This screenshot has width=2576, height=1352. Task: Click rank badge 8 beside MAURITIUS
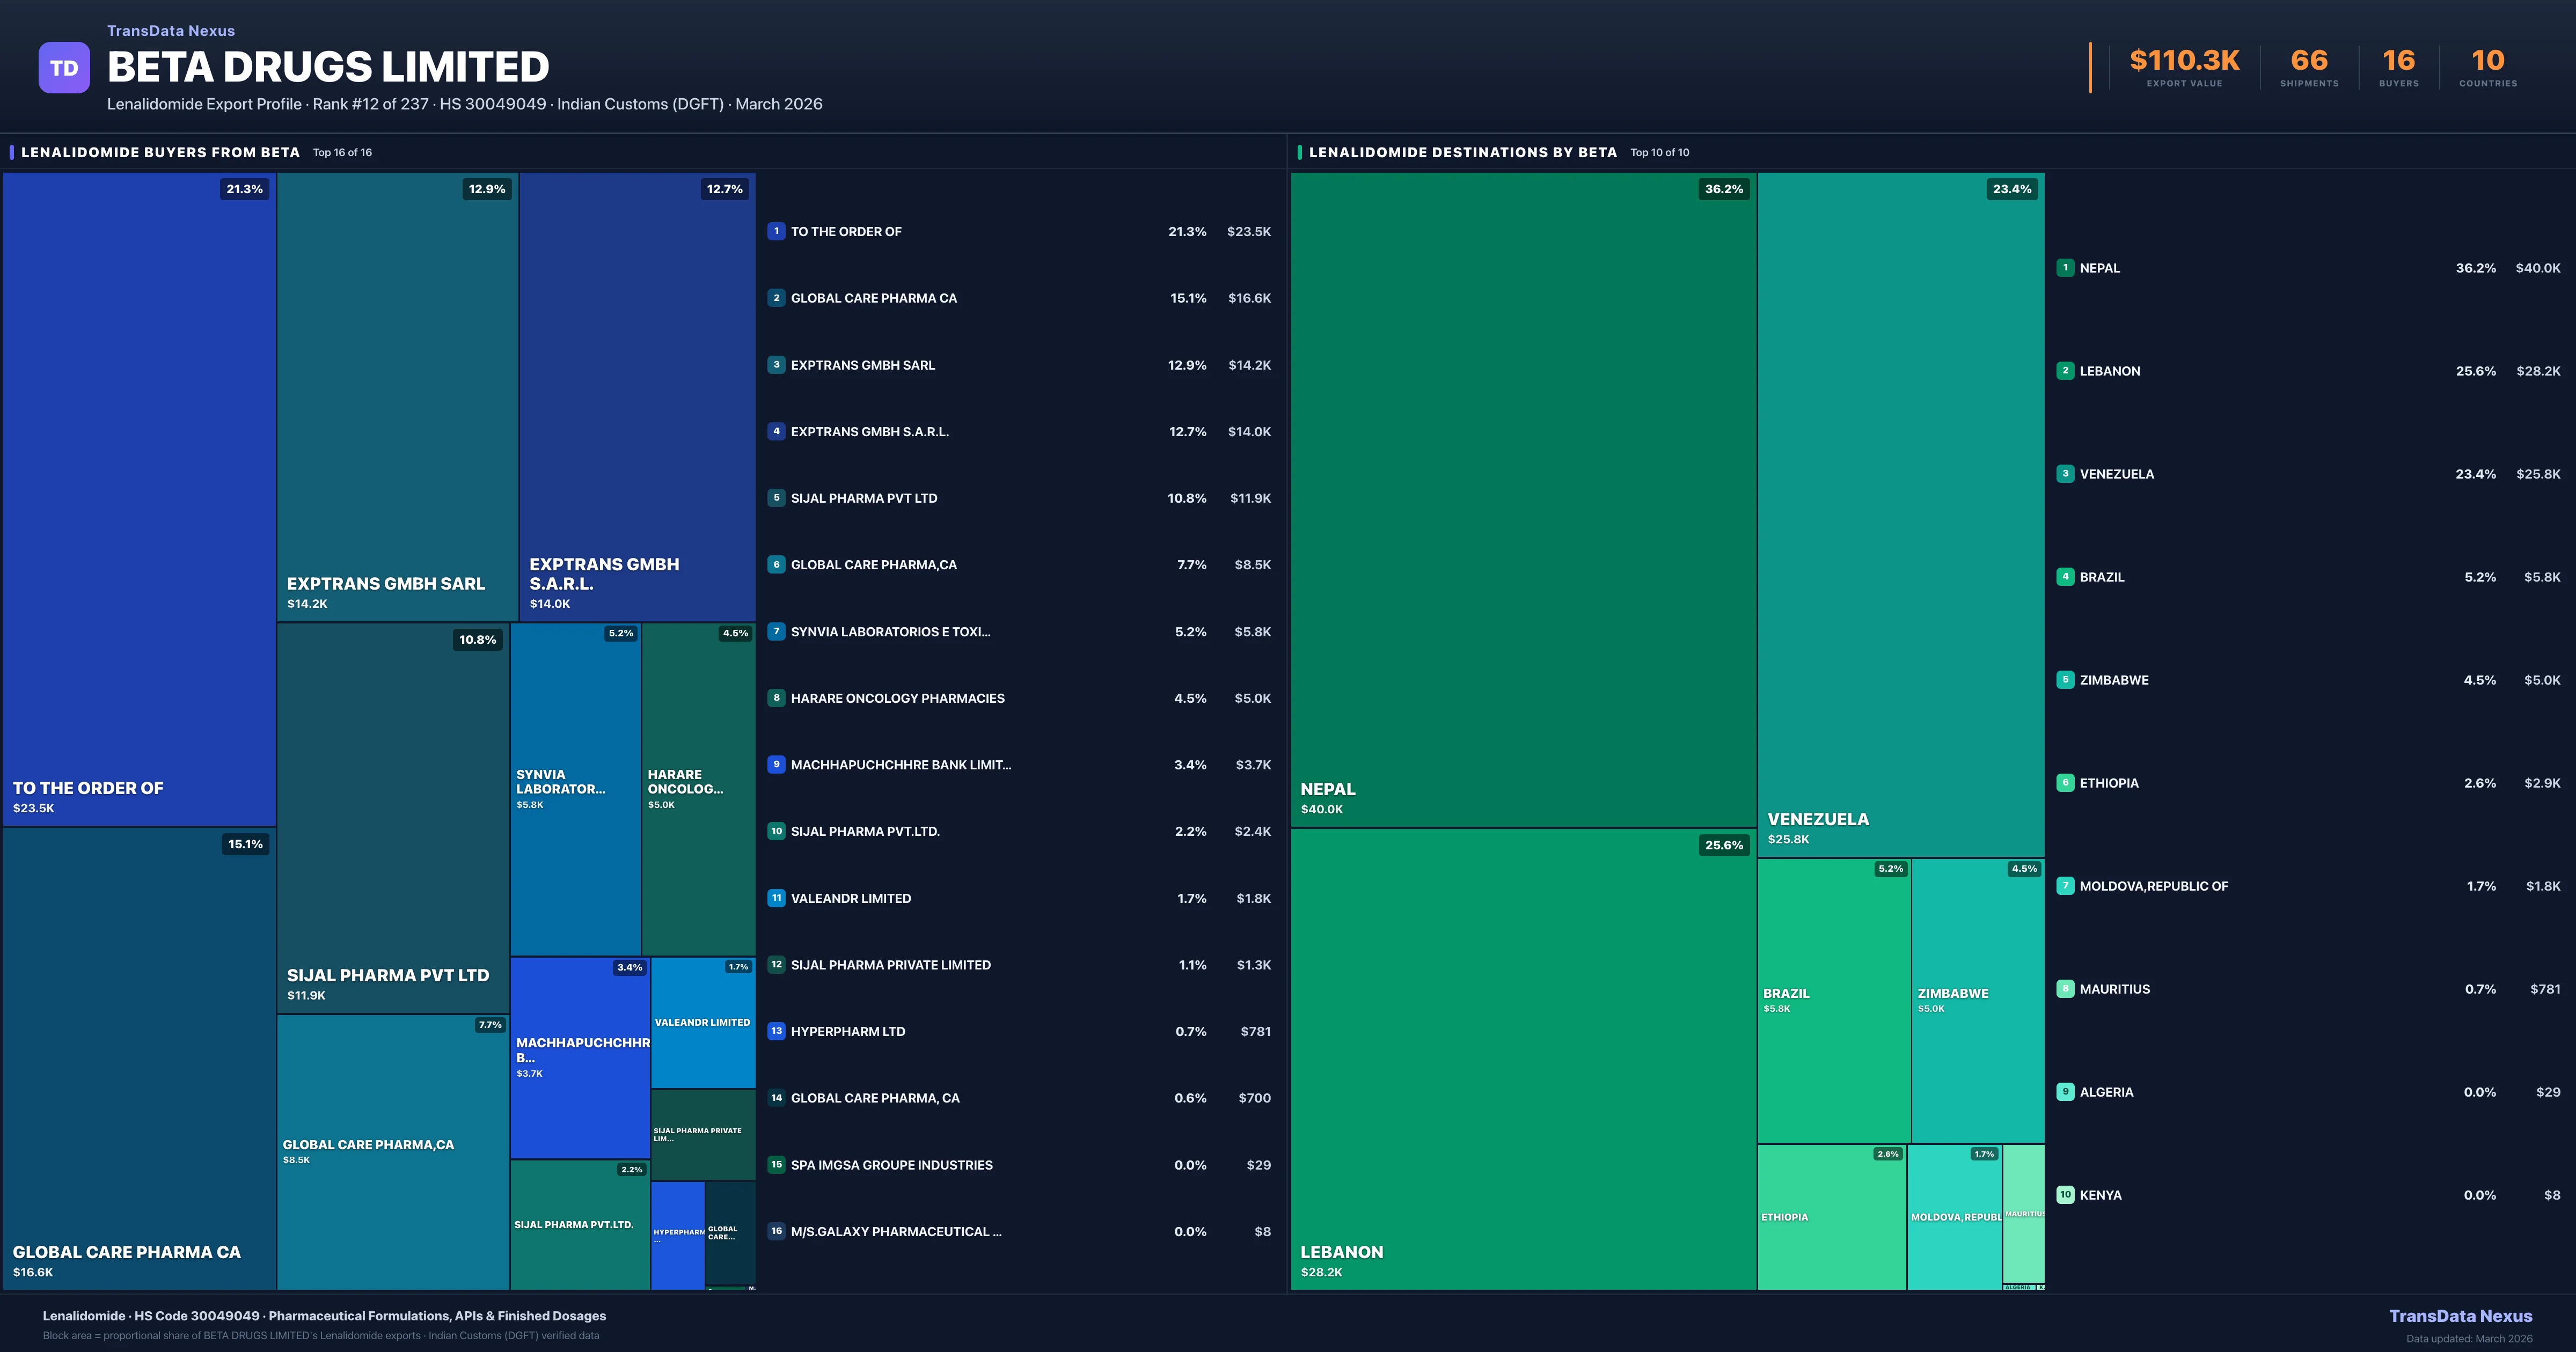(x=2065, y=989)
